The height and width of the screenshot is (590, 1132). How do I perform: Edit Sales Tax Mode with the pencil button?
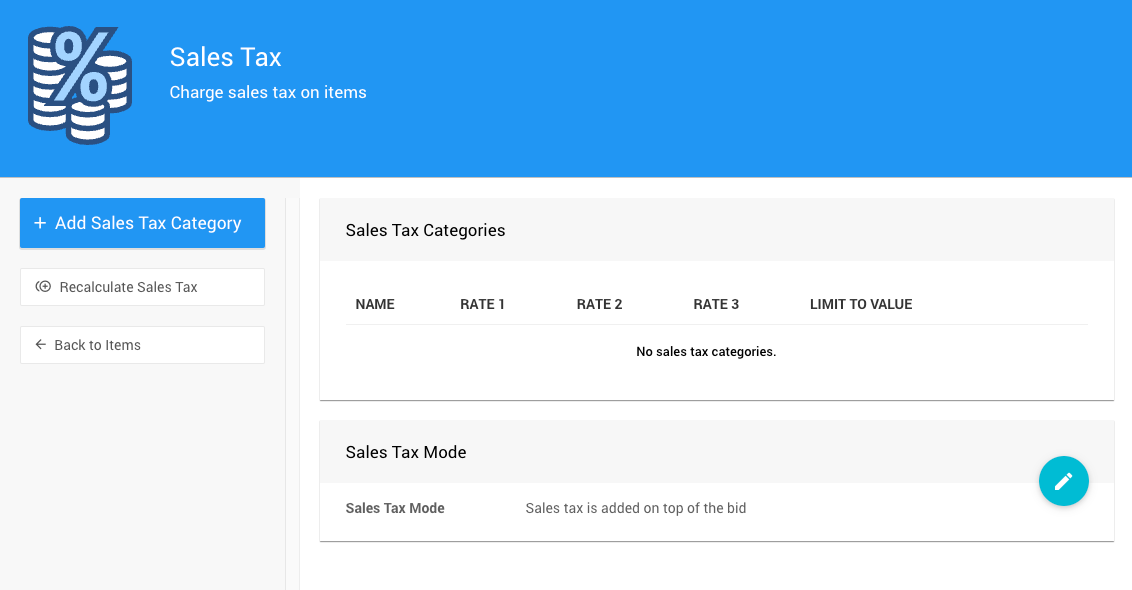point(1063,481)
